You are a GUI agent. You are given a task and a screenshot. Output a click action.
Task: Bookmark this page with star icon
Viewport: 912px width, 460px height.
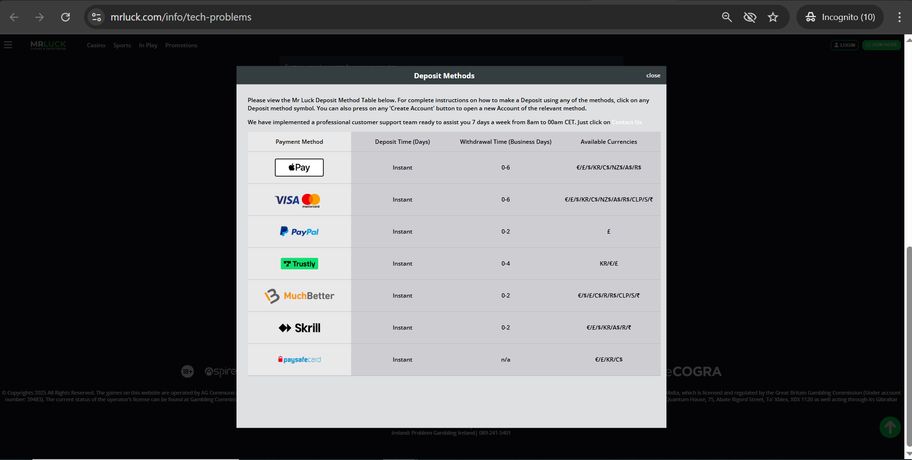(x=773, y=17)
